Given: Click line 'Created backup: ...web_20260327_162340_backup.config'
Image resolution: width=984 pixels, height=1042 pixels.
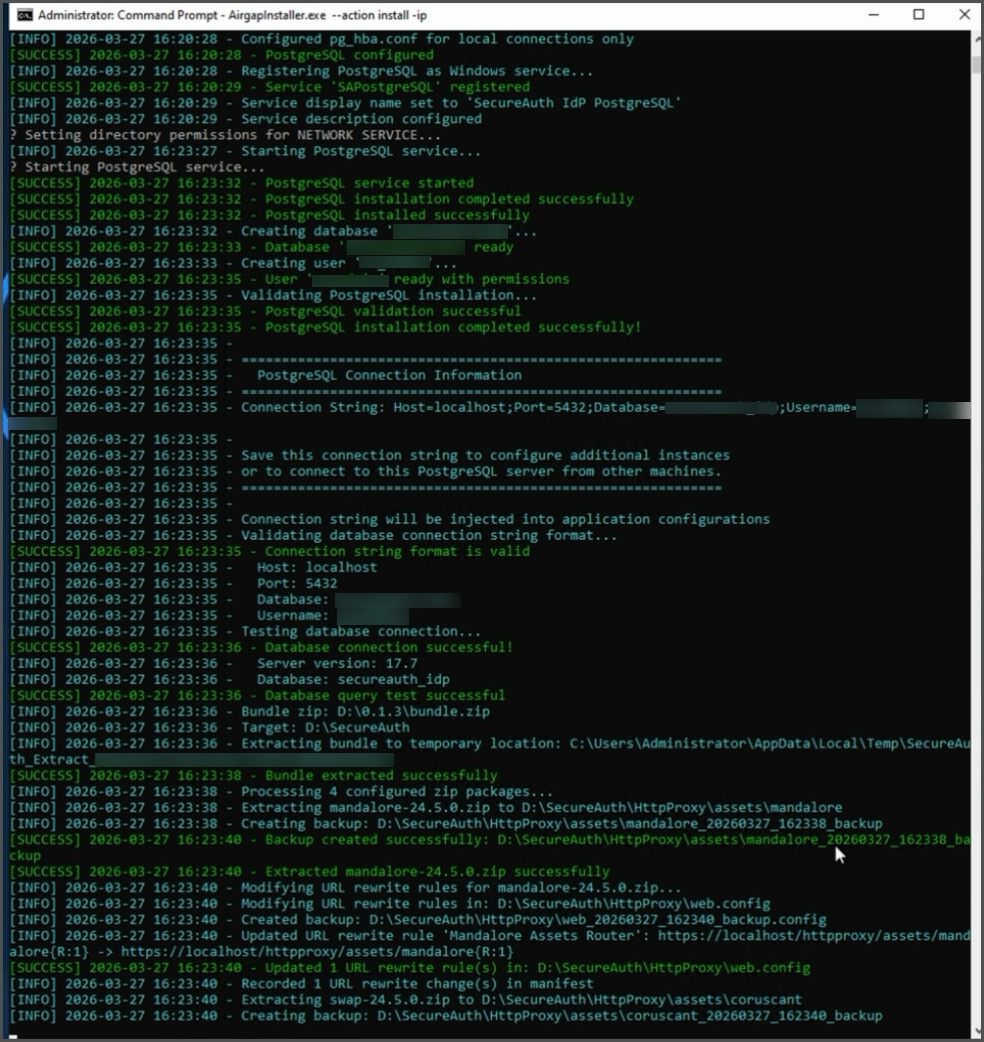Looking at the screenshot, I should [419, 920].
